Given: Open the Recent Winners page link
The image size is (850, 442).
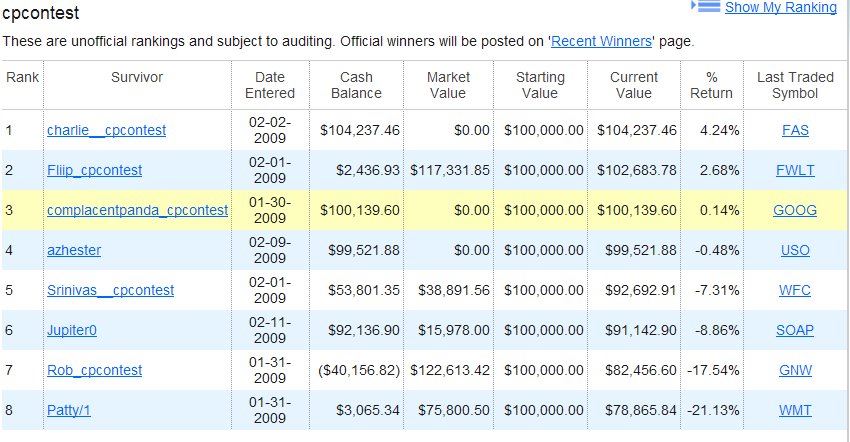Looking at the screenshot, I should point(601,41).
